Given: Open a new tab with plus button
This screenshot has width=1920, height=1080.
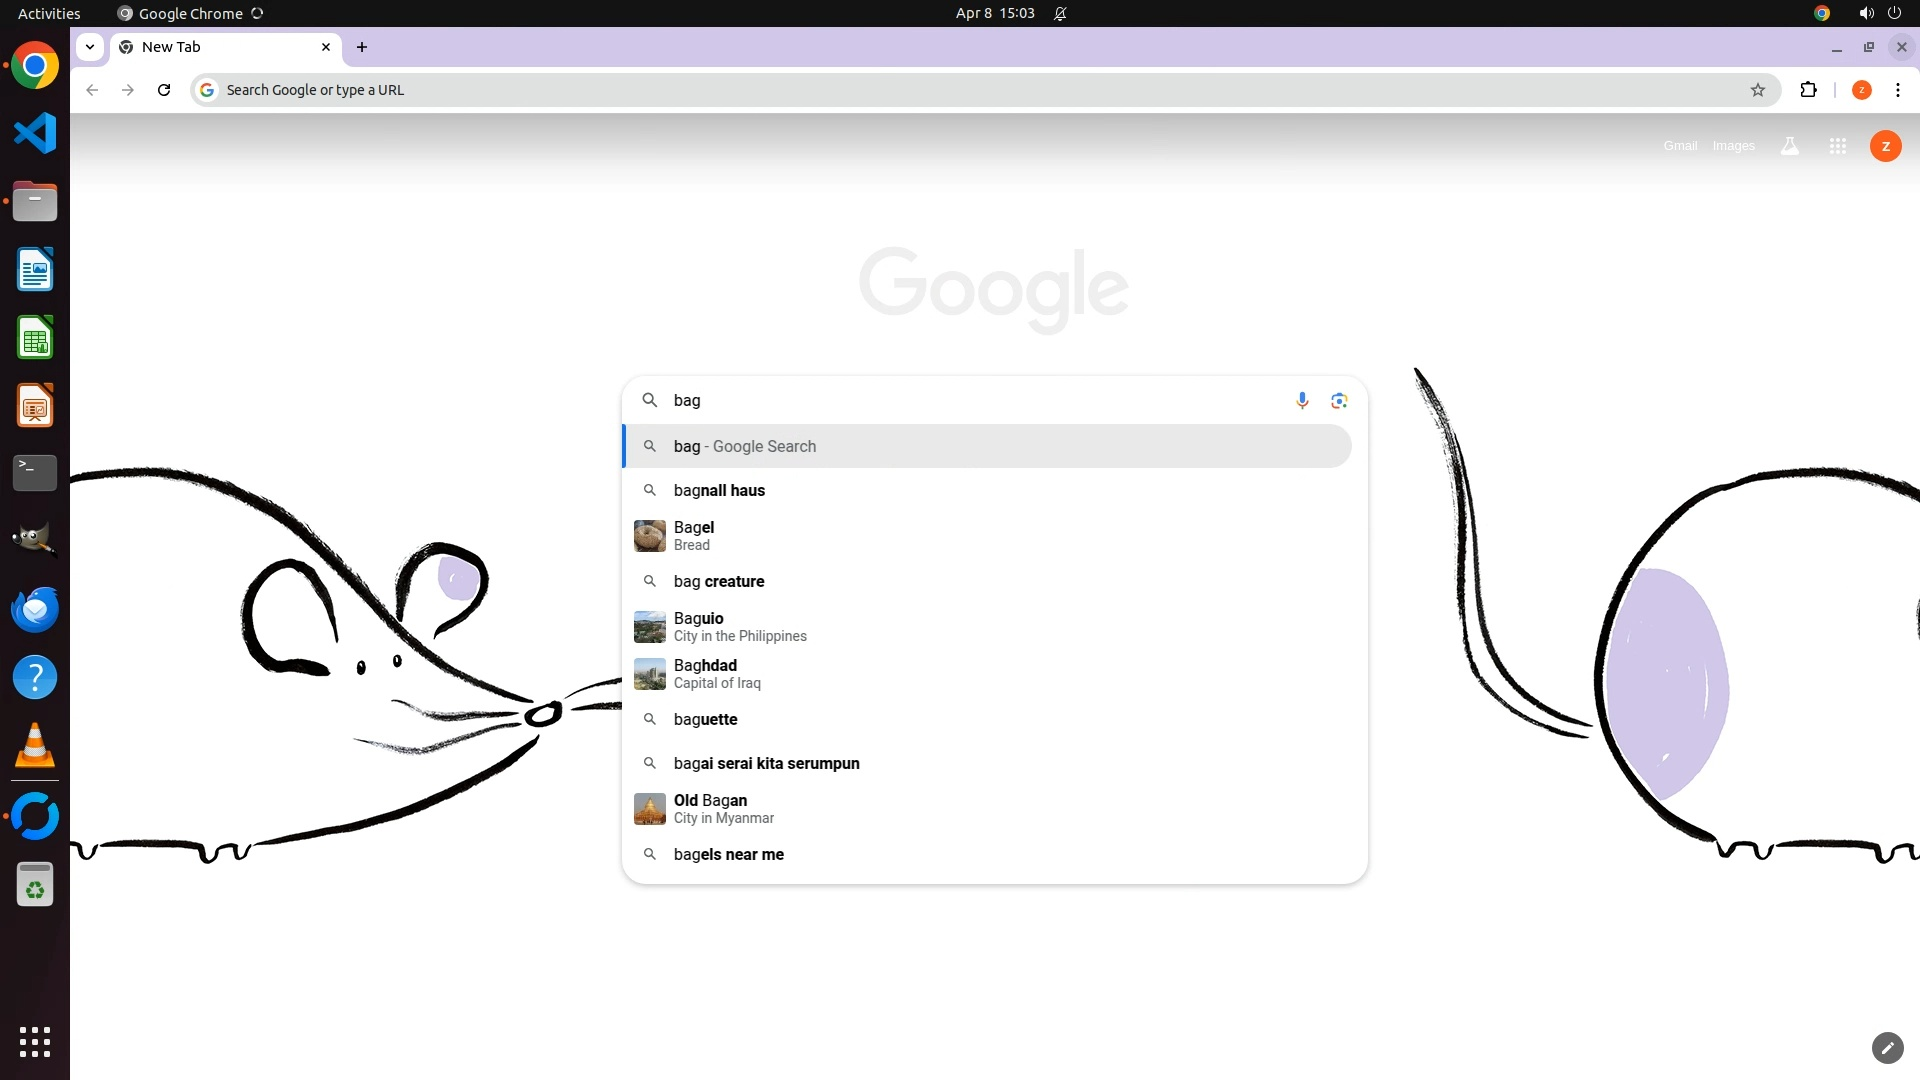Looking at the screenshot, I should pyautogui.click(x=362, y=47).
